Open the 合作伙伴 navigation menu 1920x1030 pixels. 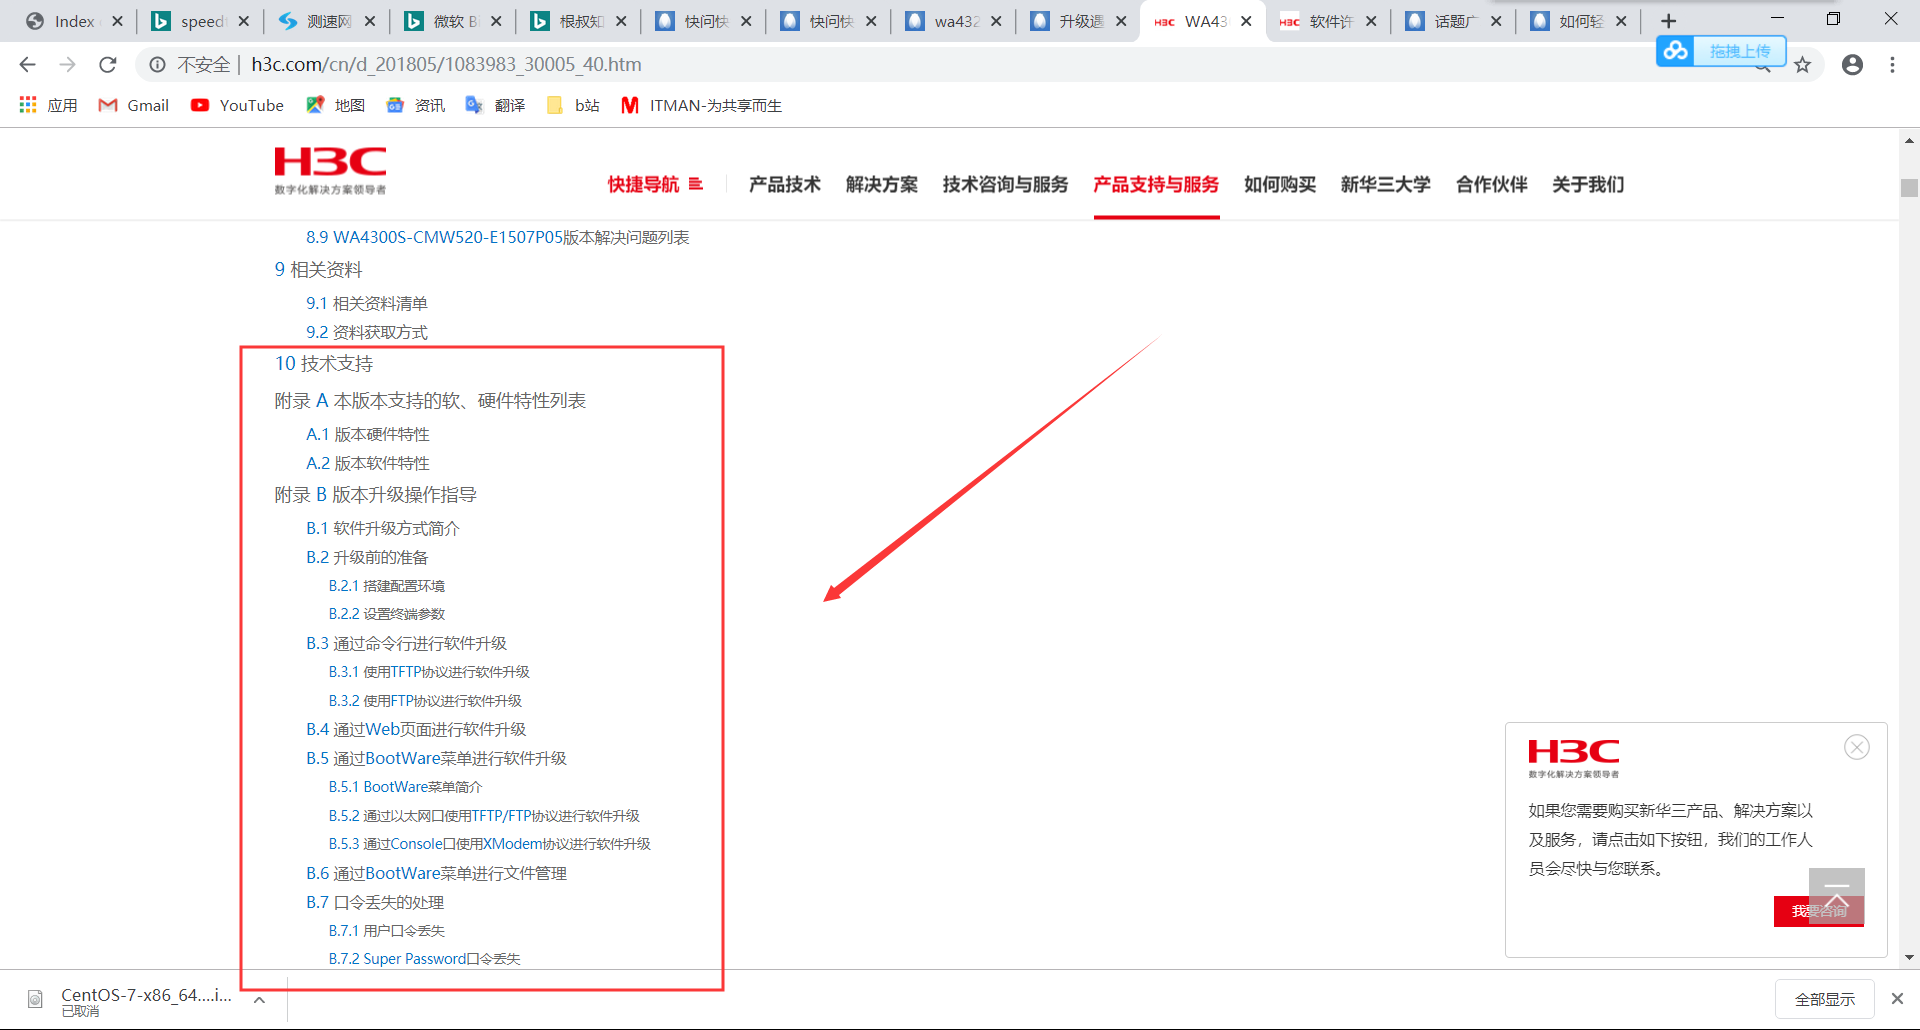click(x=1492, y=184)
